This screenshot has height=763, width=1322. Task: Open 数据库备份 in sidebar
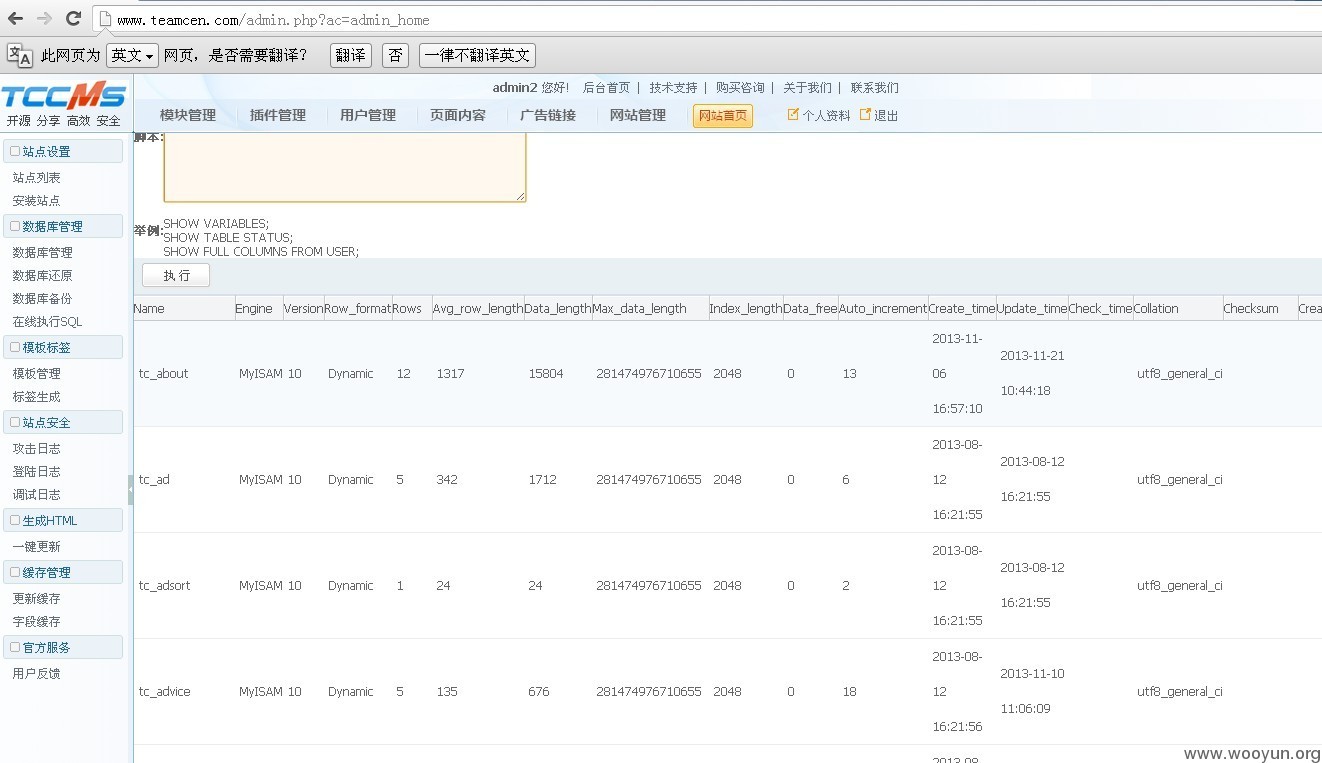43,299
